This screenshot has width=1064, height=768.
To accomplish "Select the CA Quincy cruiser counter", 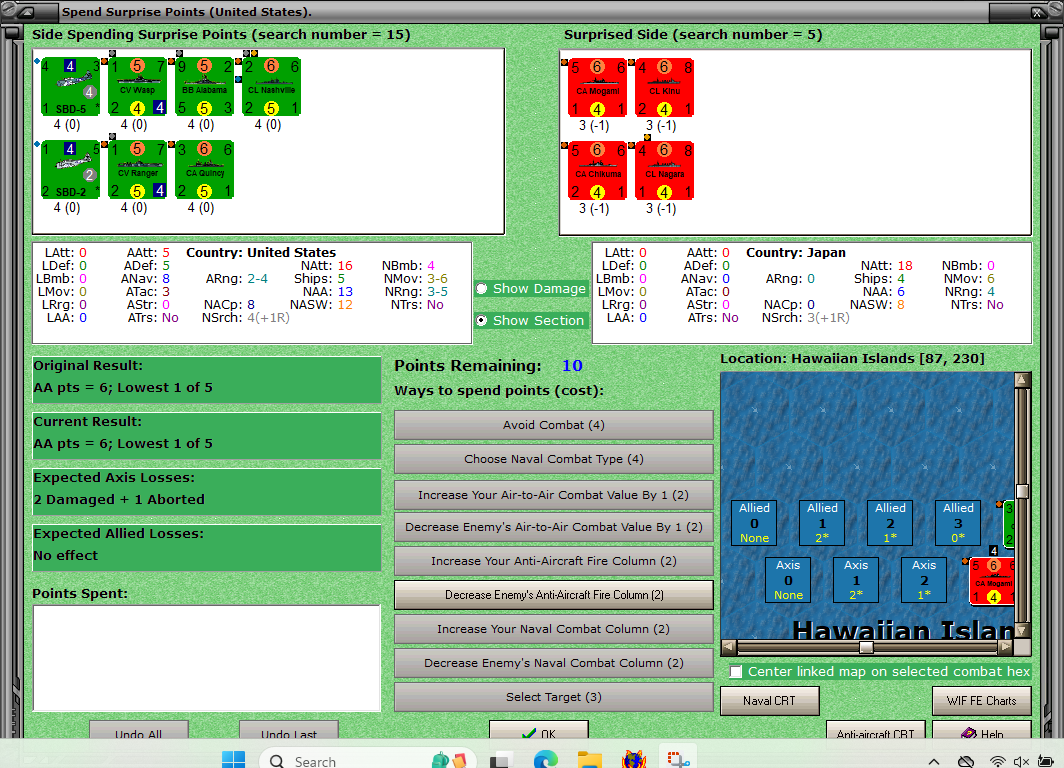I will [x=204, y=170].
